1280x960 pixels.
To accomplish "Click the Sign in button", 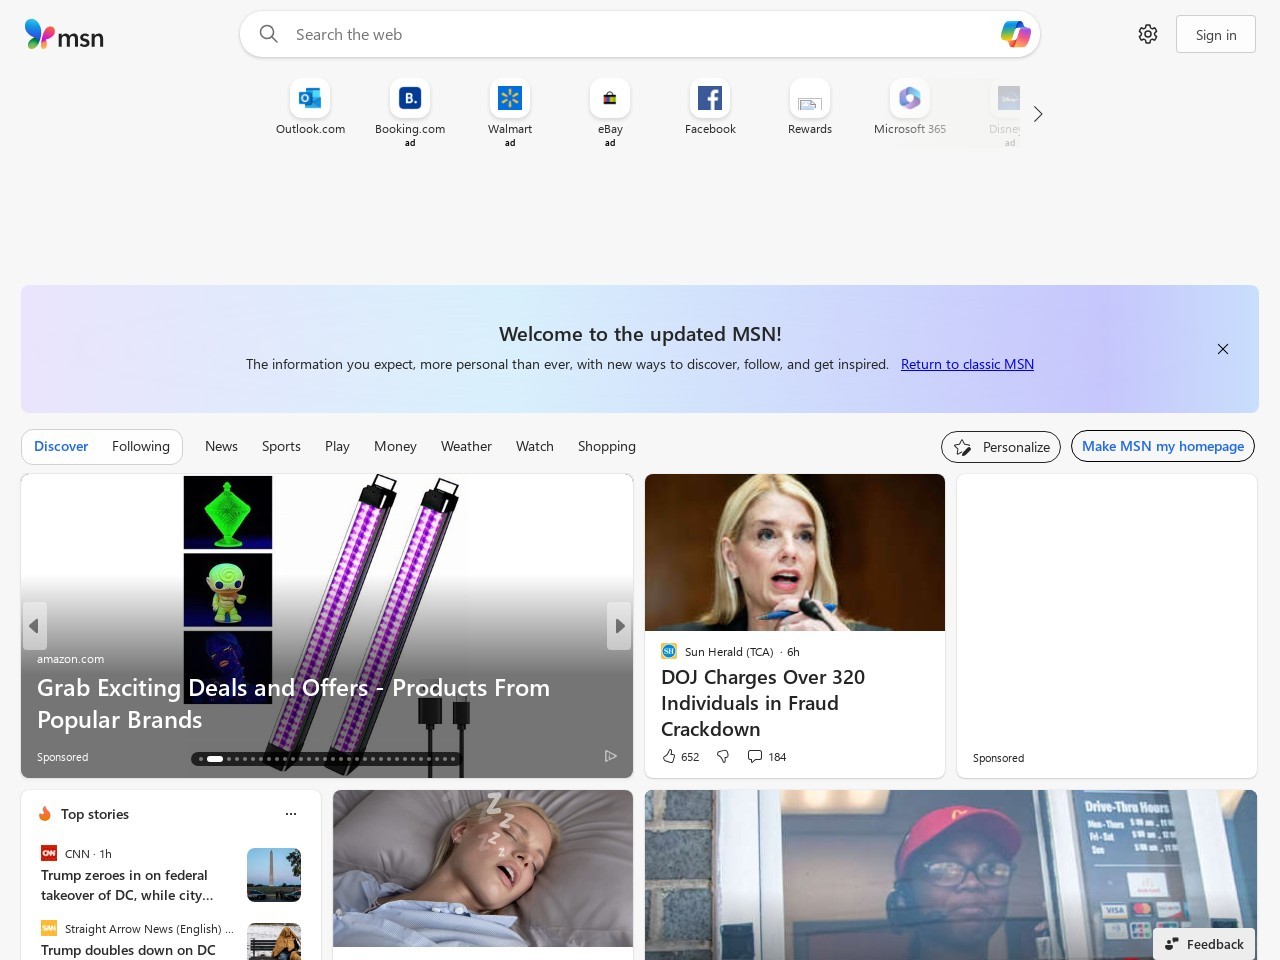I will (1216, 34).
